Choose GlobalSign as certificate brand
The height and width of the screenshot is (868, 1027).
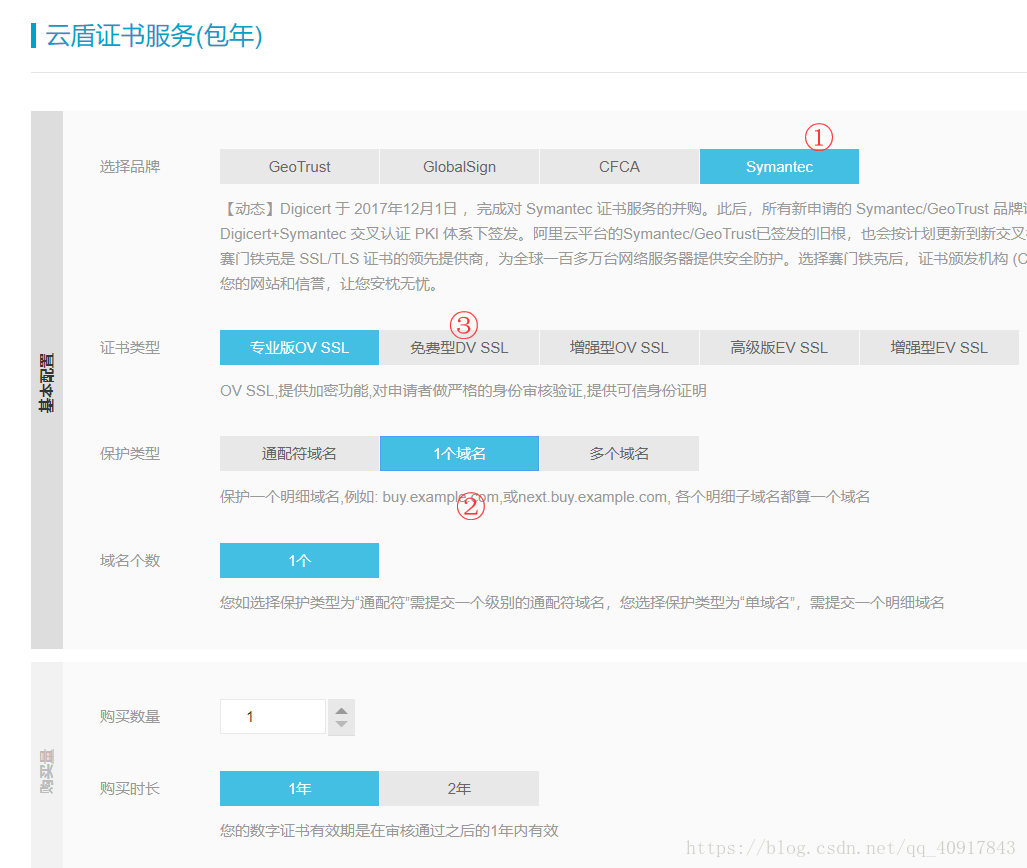[x=459, y=166]
